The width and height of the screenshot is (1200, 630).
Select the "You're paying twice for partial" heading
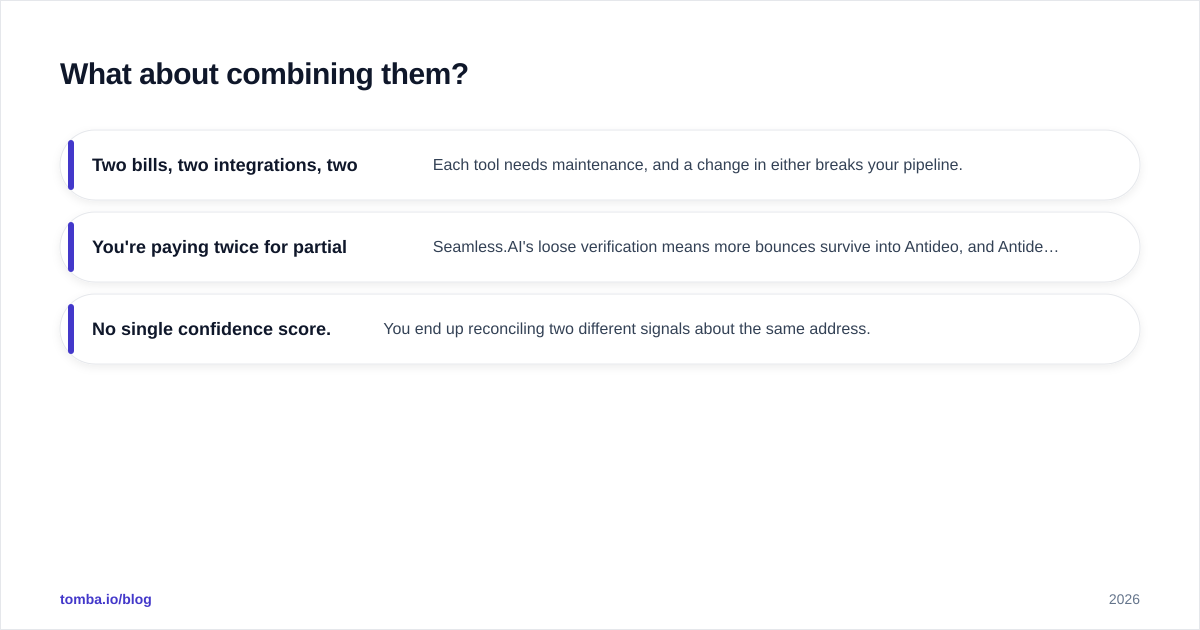click(219, 247)
